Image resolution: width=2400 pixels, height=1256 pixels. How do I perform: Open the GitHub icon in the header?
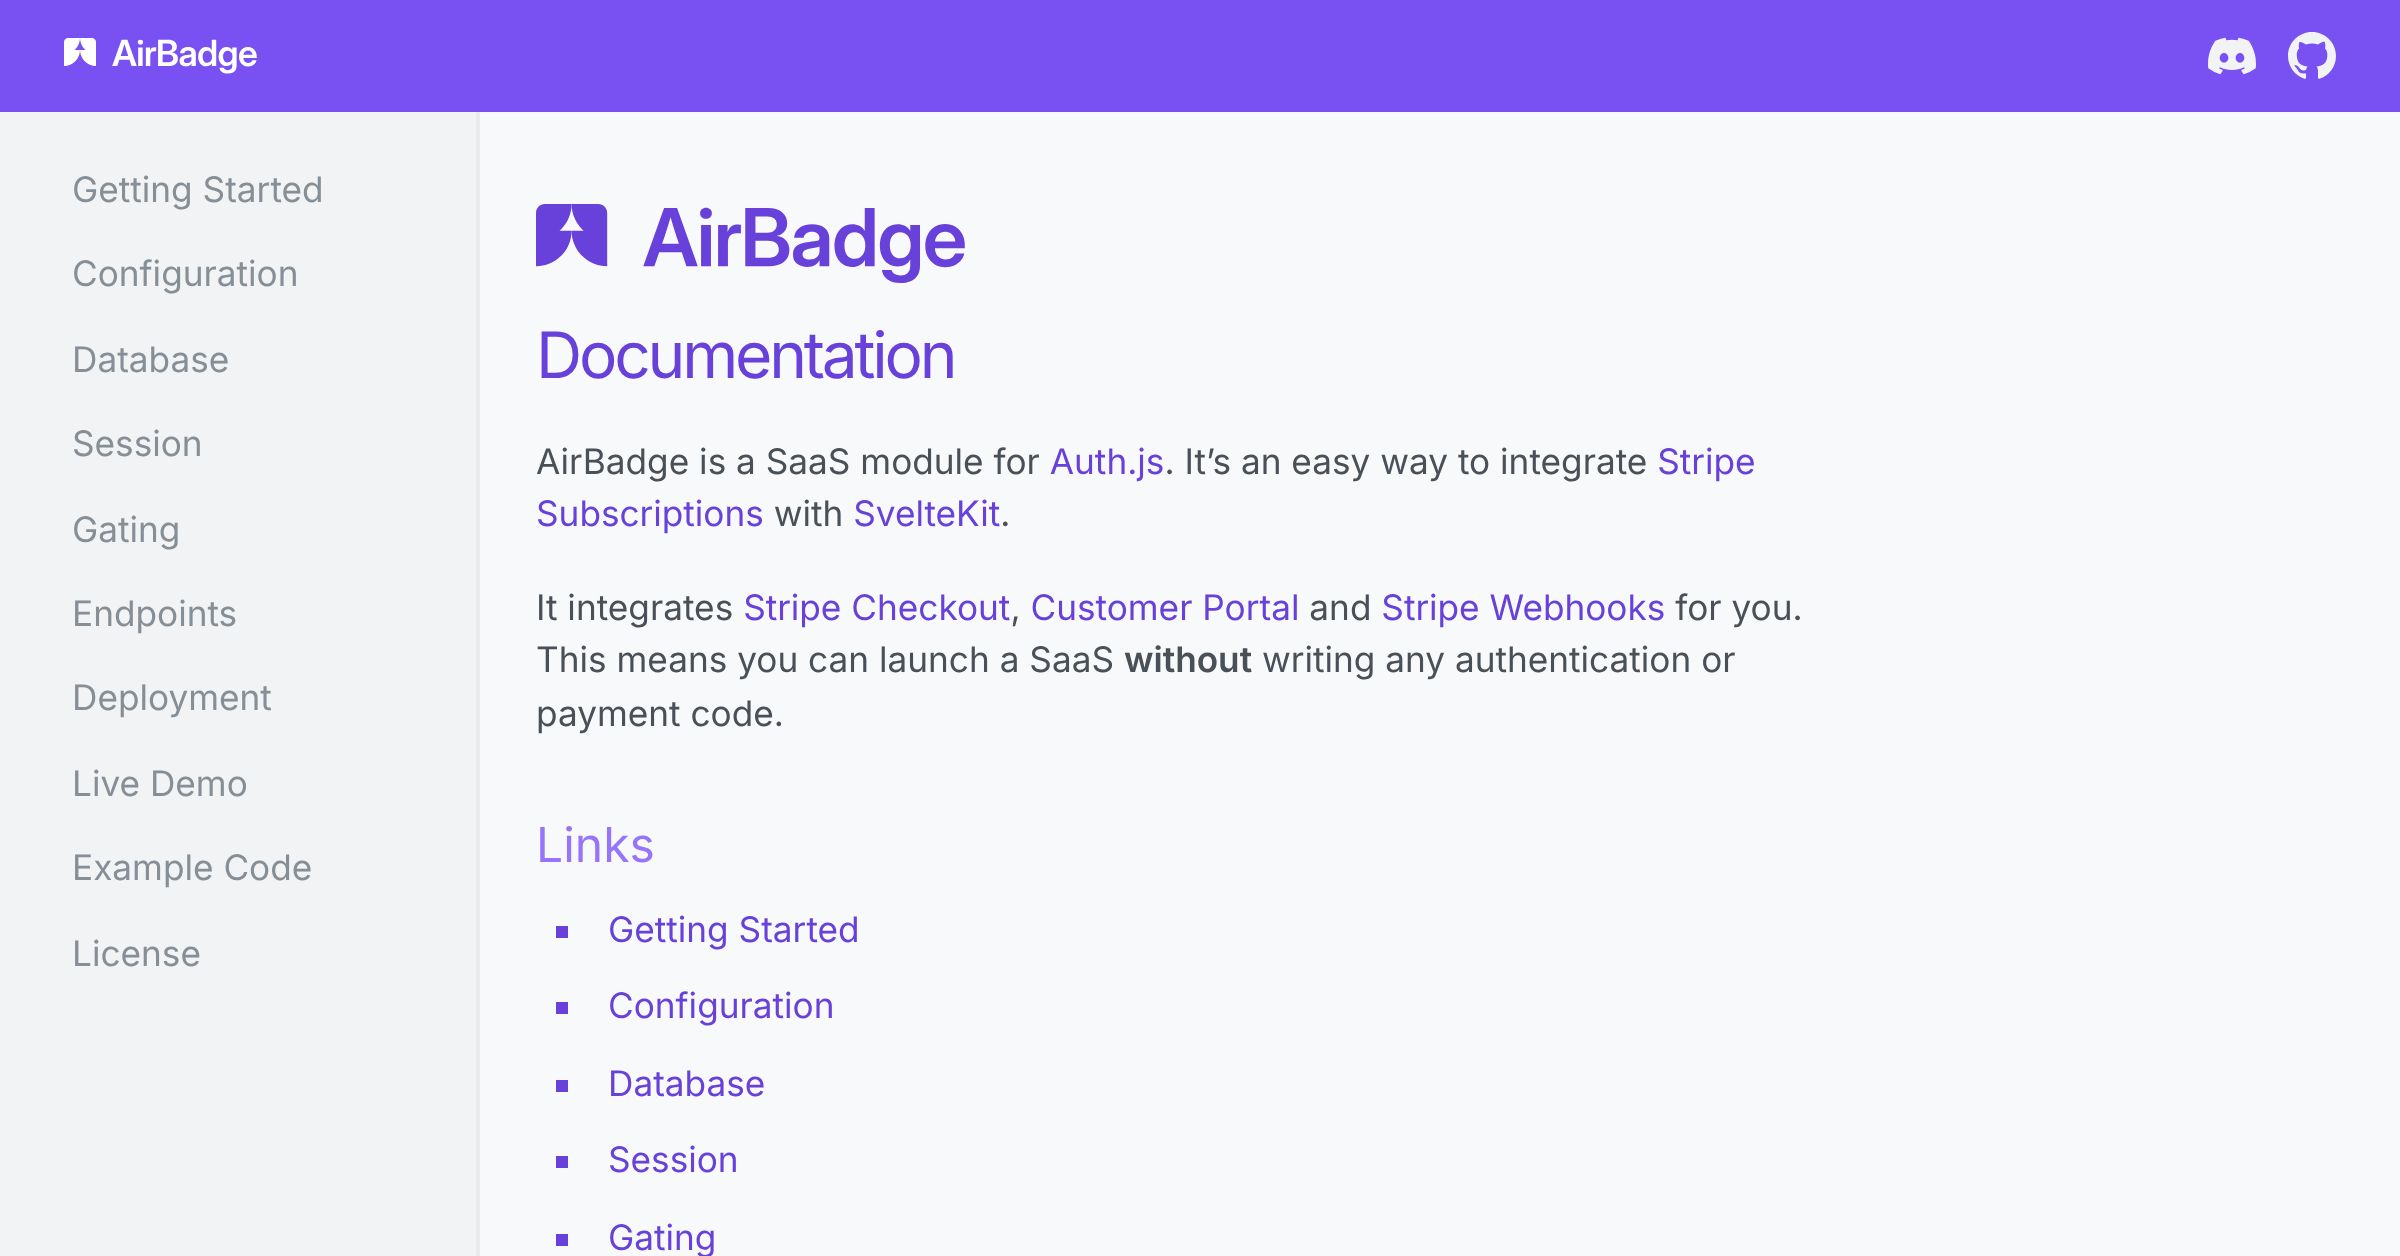click(x=2313, y=57)
